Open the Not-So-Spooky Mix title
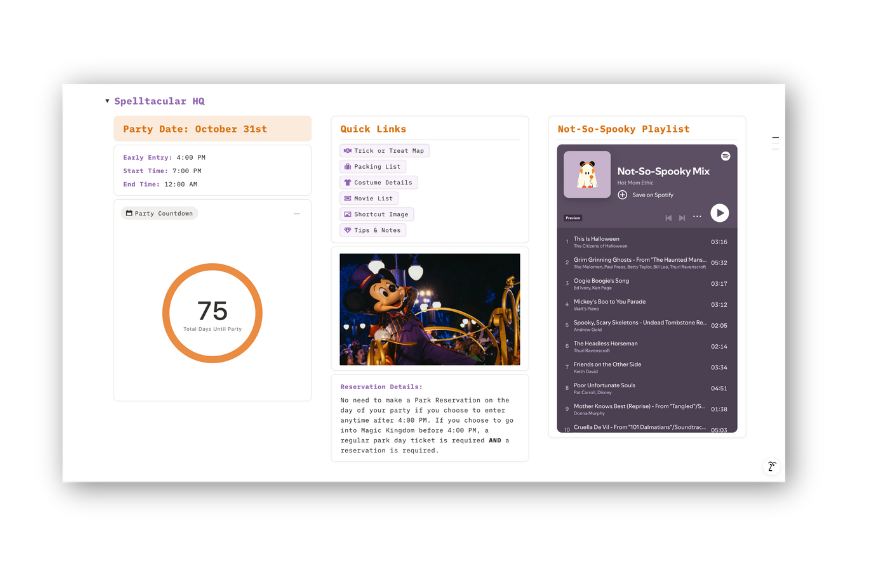Viewport: 879px width, 570px height. click(663, 172)
